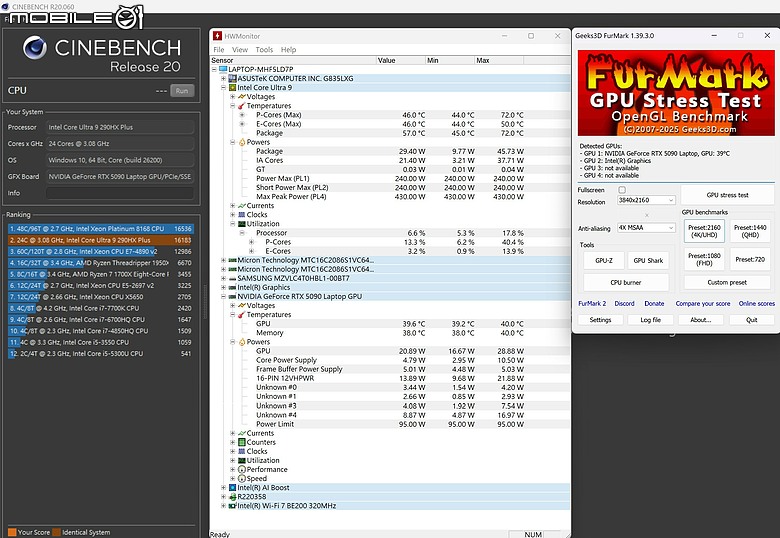Open the Help menu in HWMonitor
The image size is (780, 538).
pyautogui.click(x=289, y=50)
